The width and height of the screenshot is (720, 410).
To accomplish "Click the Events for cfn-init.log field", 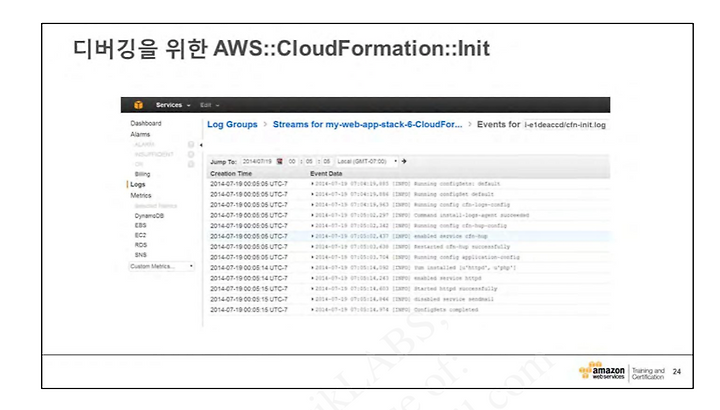I will pos(565,125).
